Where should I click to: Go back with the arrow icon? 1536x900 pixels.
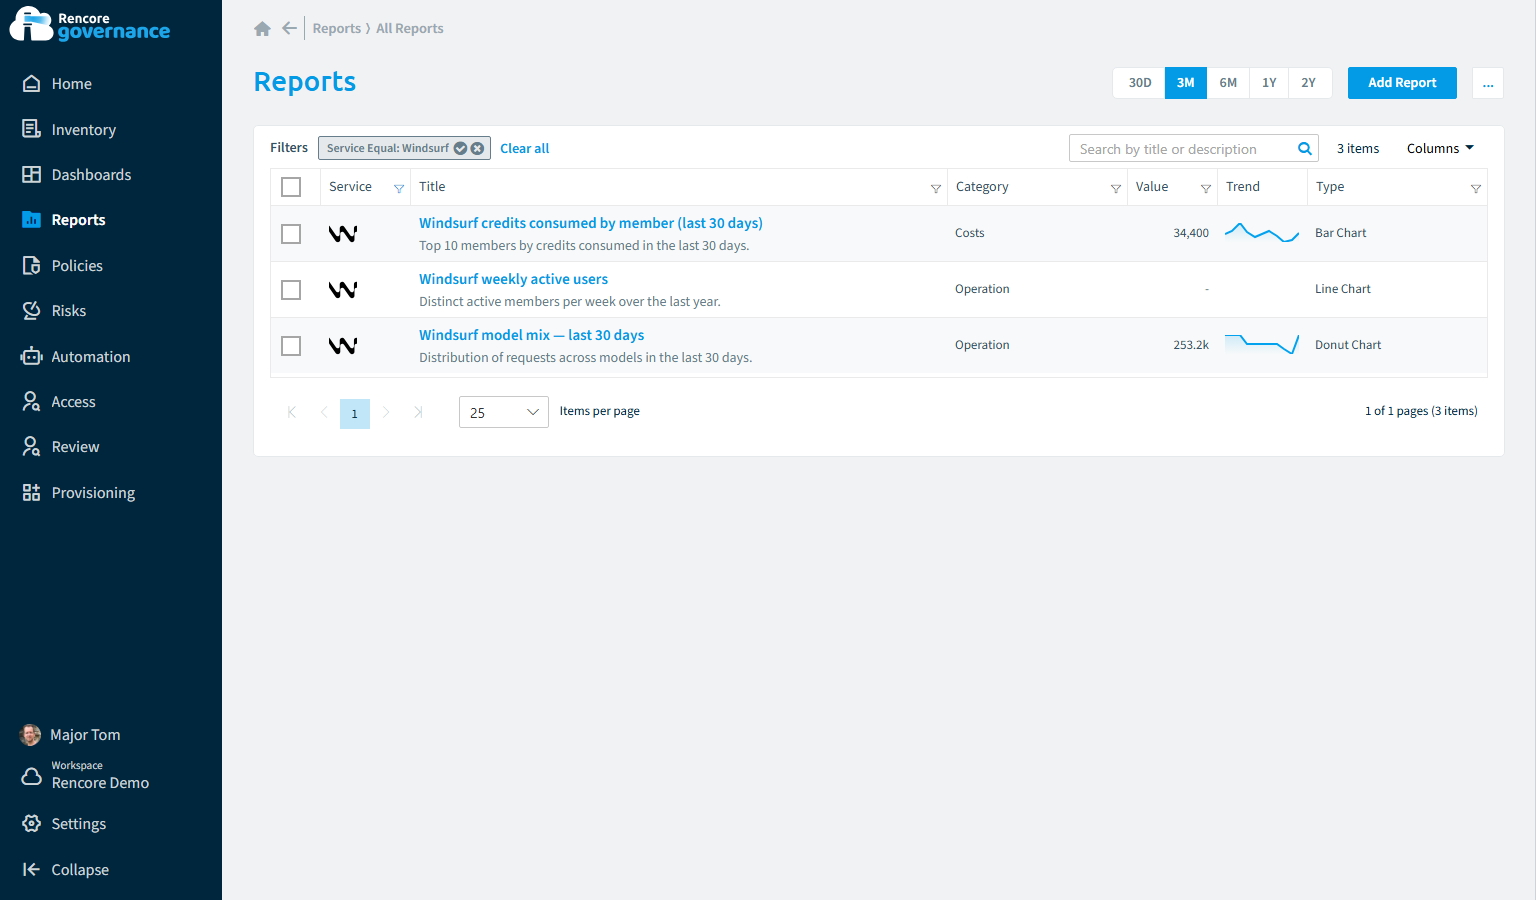(x=289, y=28)
